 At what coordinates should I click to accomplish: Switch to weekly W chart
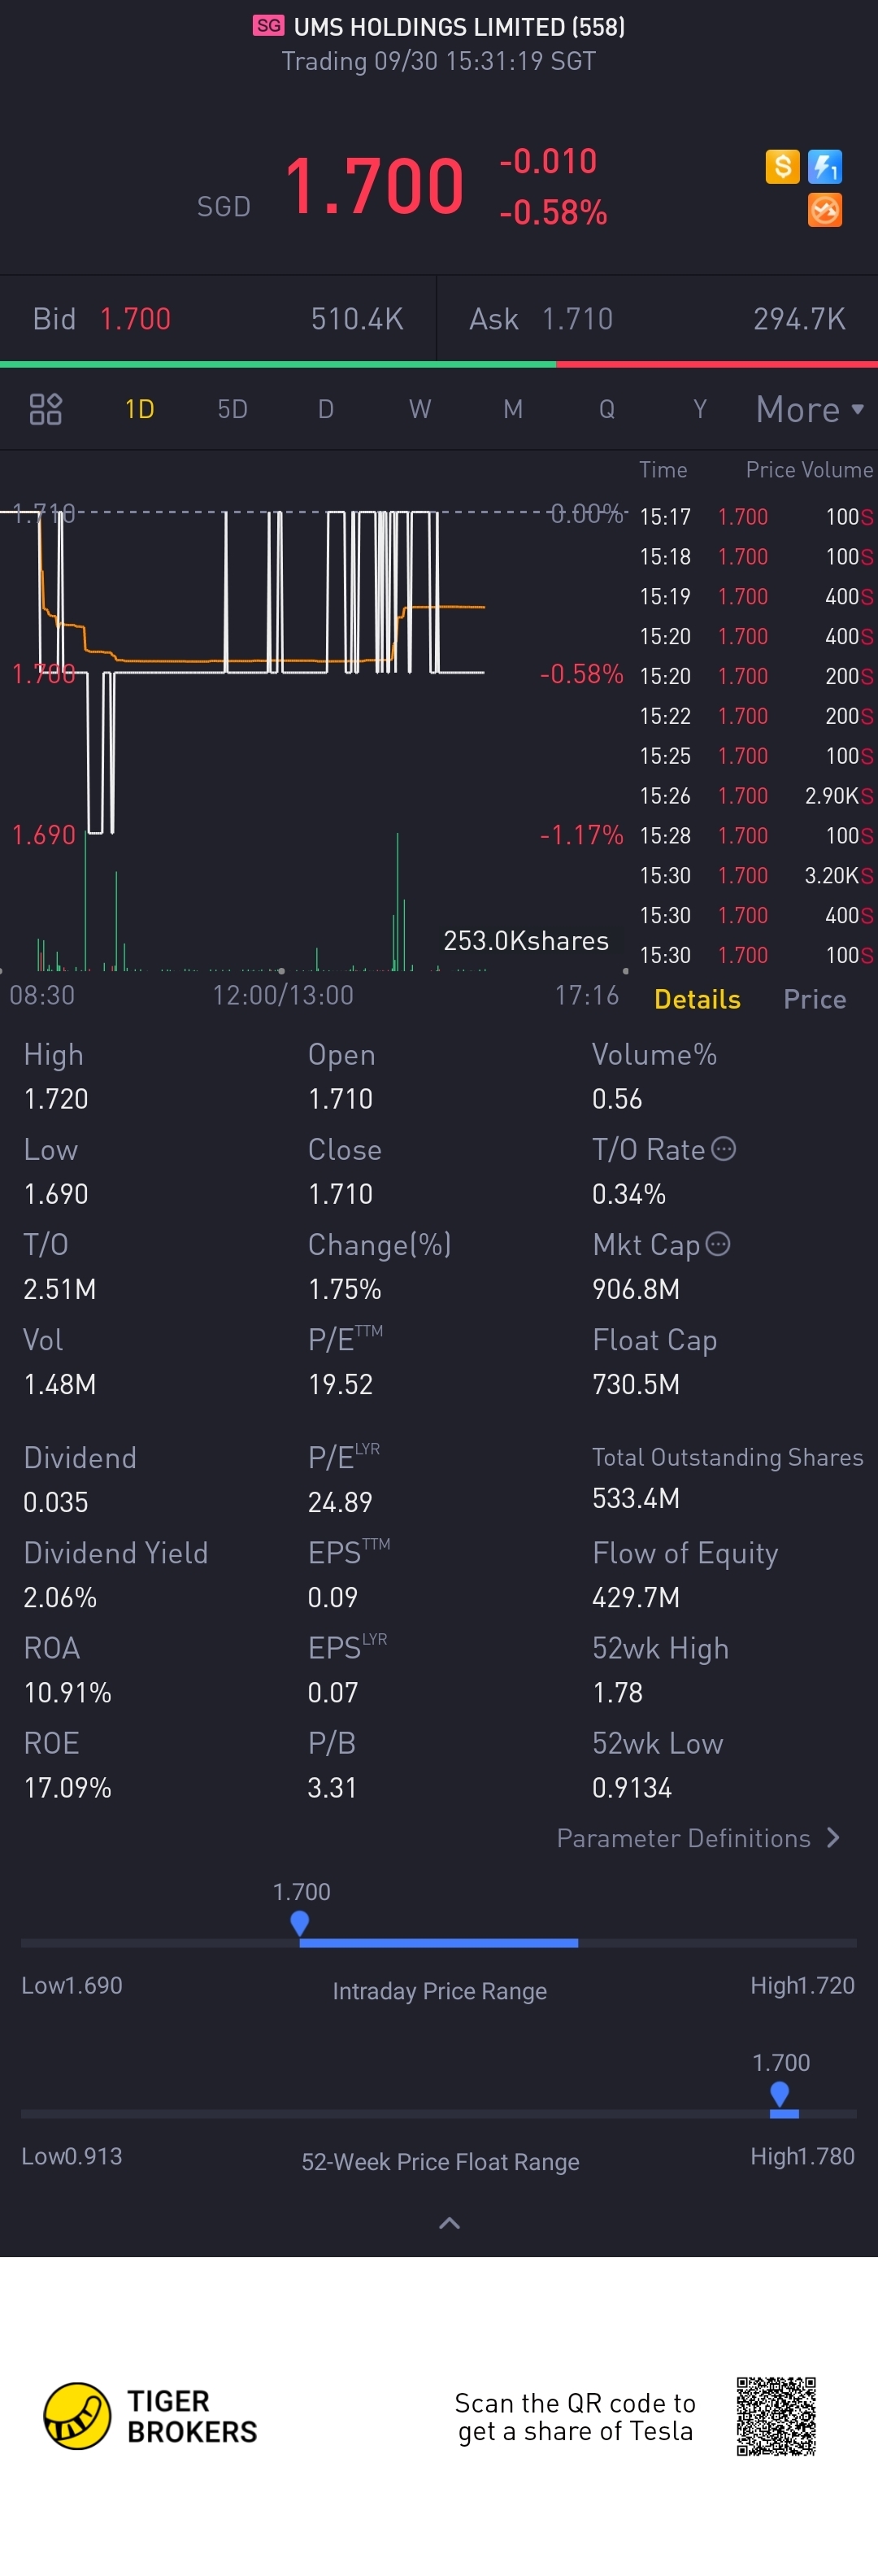point(420,409)
